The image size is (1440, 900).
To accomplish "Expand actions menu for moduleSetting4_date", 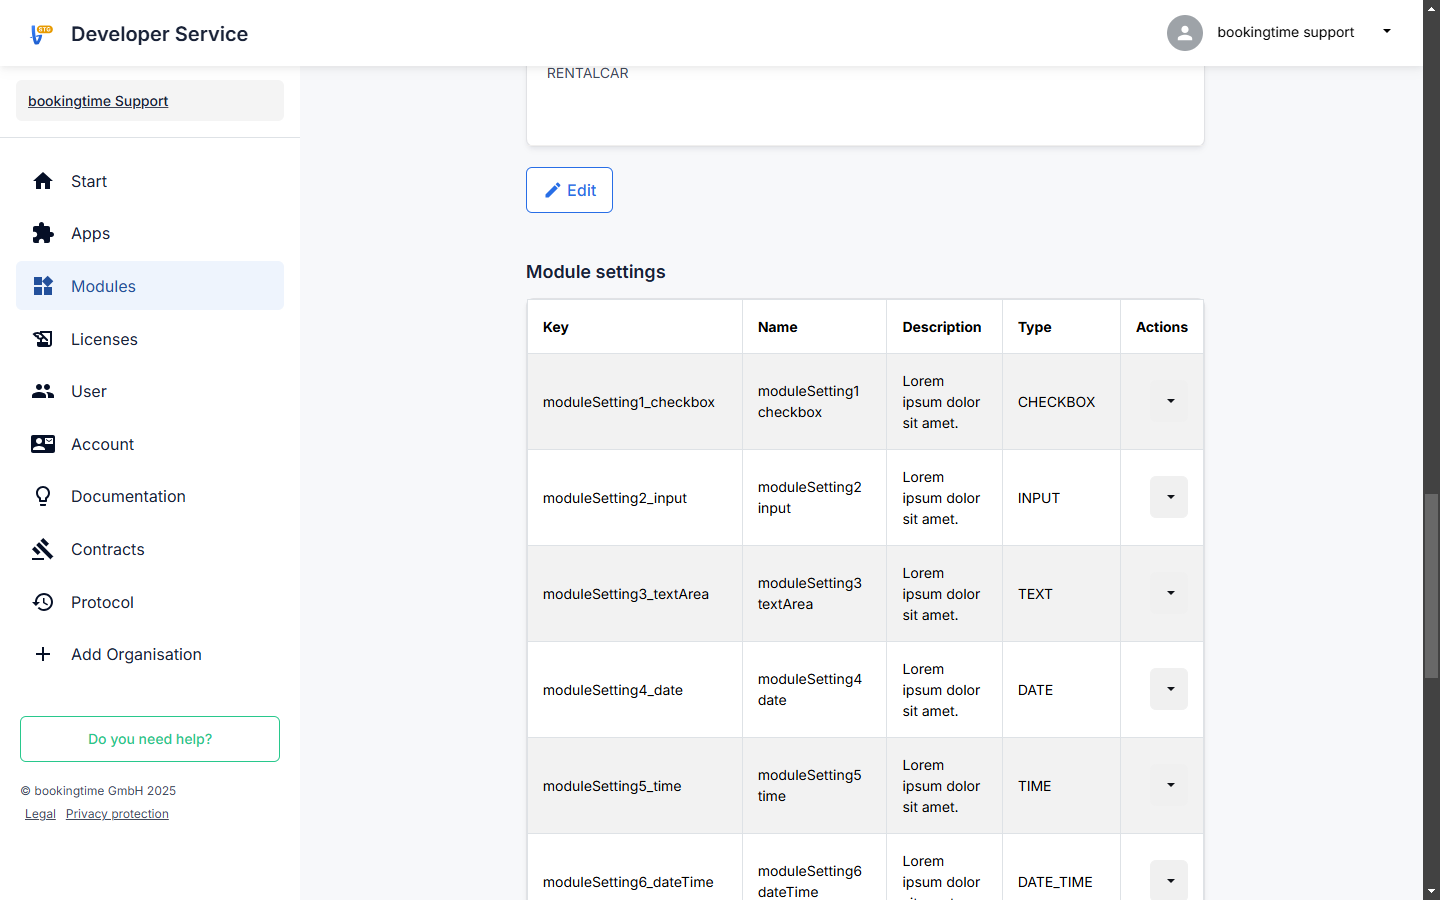I will click(1169, 689).
